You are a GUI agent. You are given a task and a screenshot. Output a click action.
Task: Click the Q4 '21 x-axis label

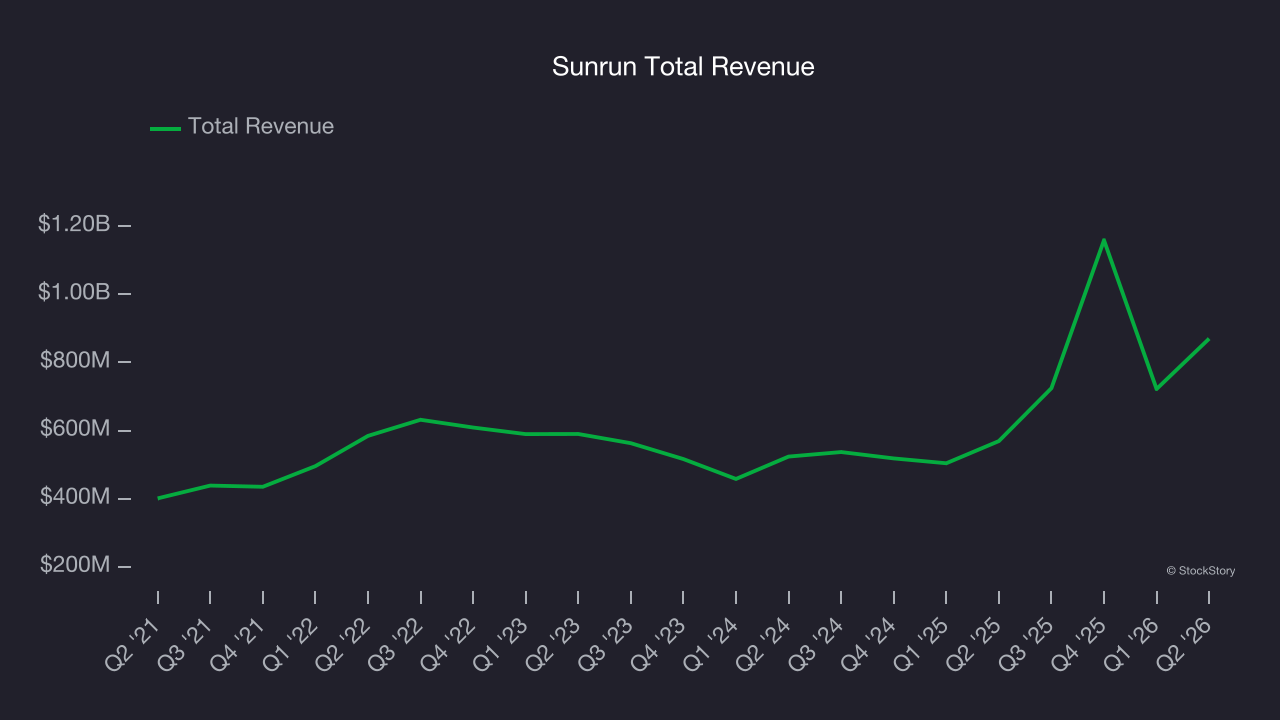pos(238,642)
